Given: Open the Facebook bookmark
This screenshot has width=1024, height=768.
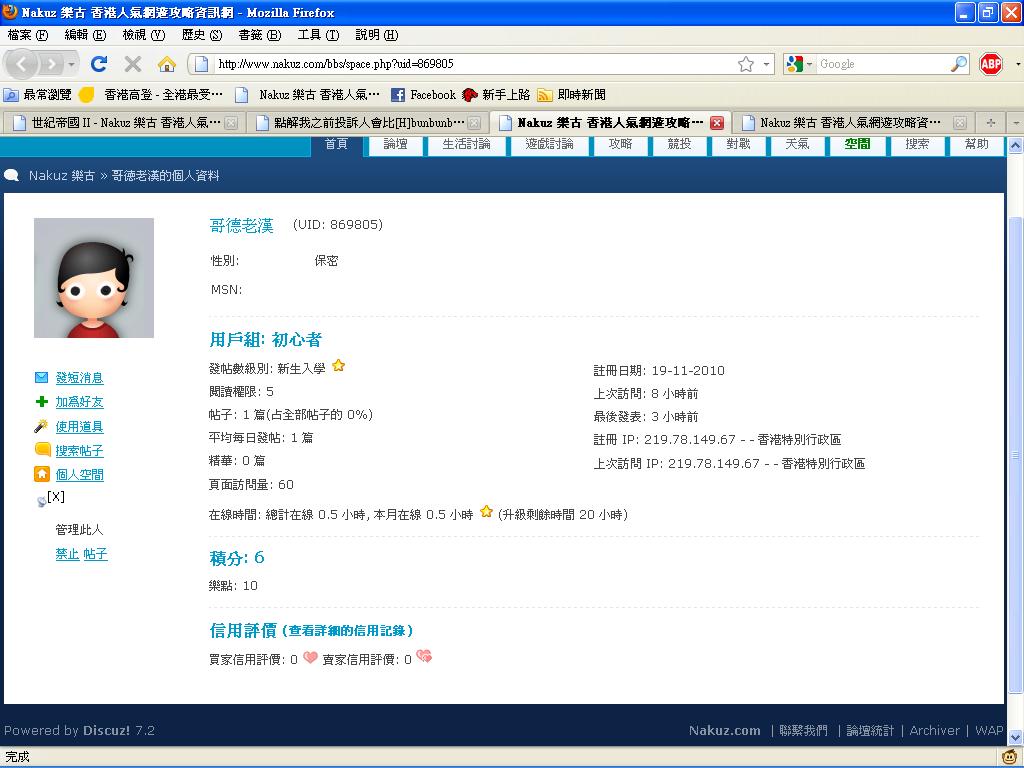Looking at the screenshot, I should tap(423, 95).
